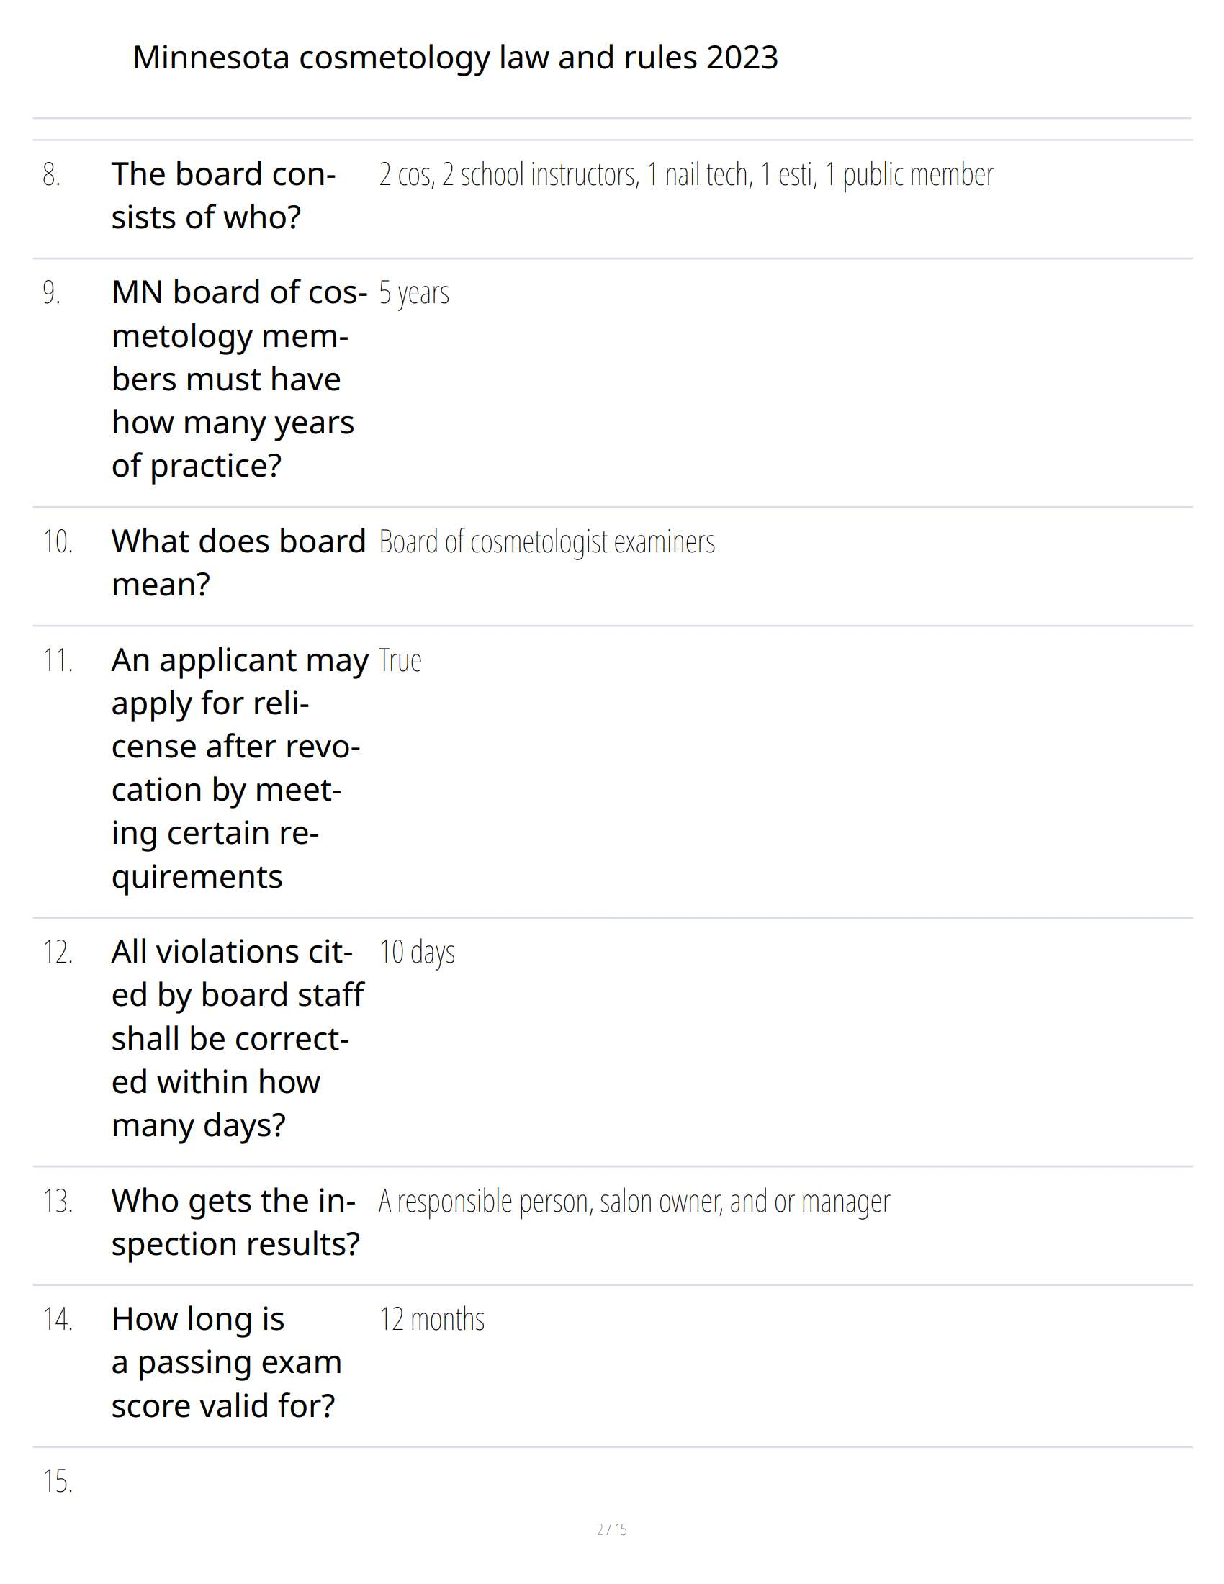Click item number 15
This screenshot has height=1584, width=1224.
pyautogui.click(x=57, y=1481)
